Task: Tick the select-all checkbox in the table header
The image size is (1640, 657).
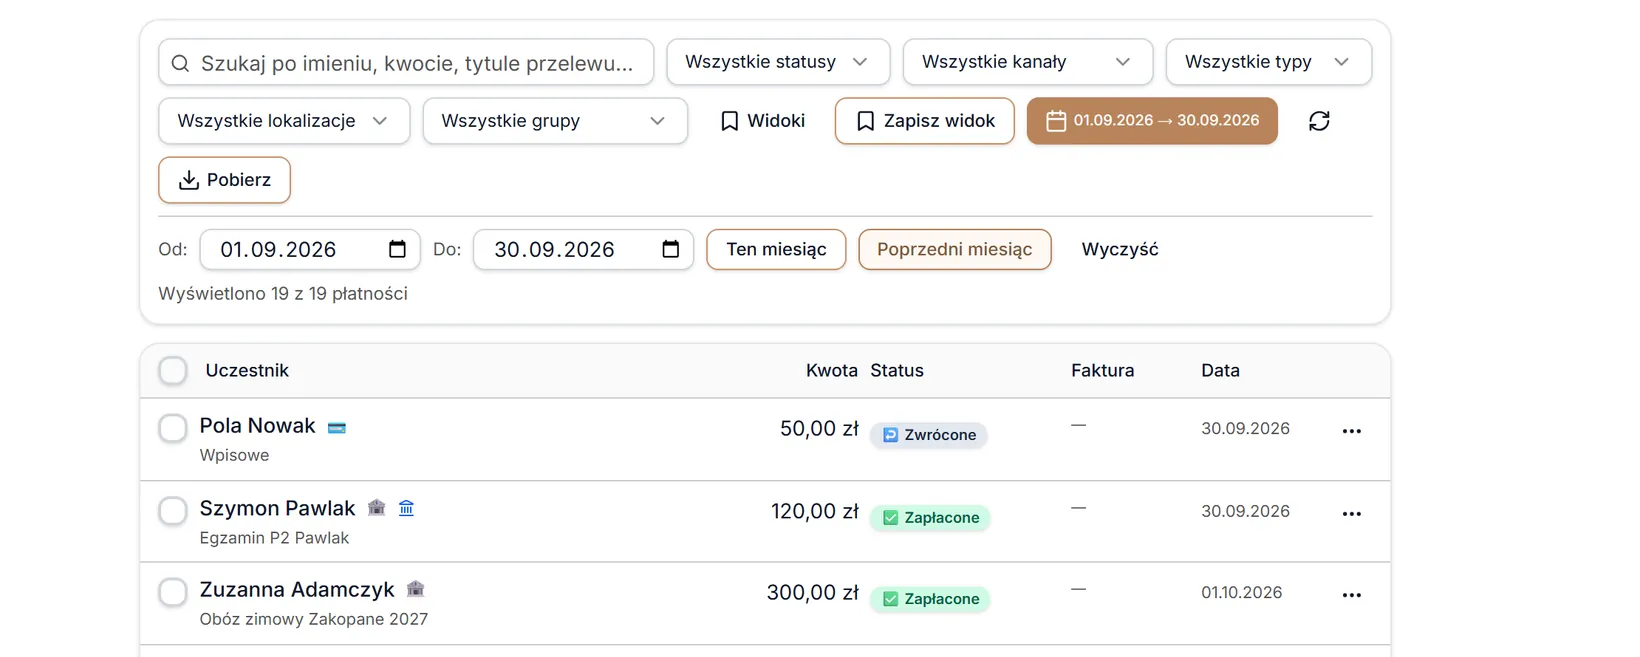Action: (x=173, y=371)
